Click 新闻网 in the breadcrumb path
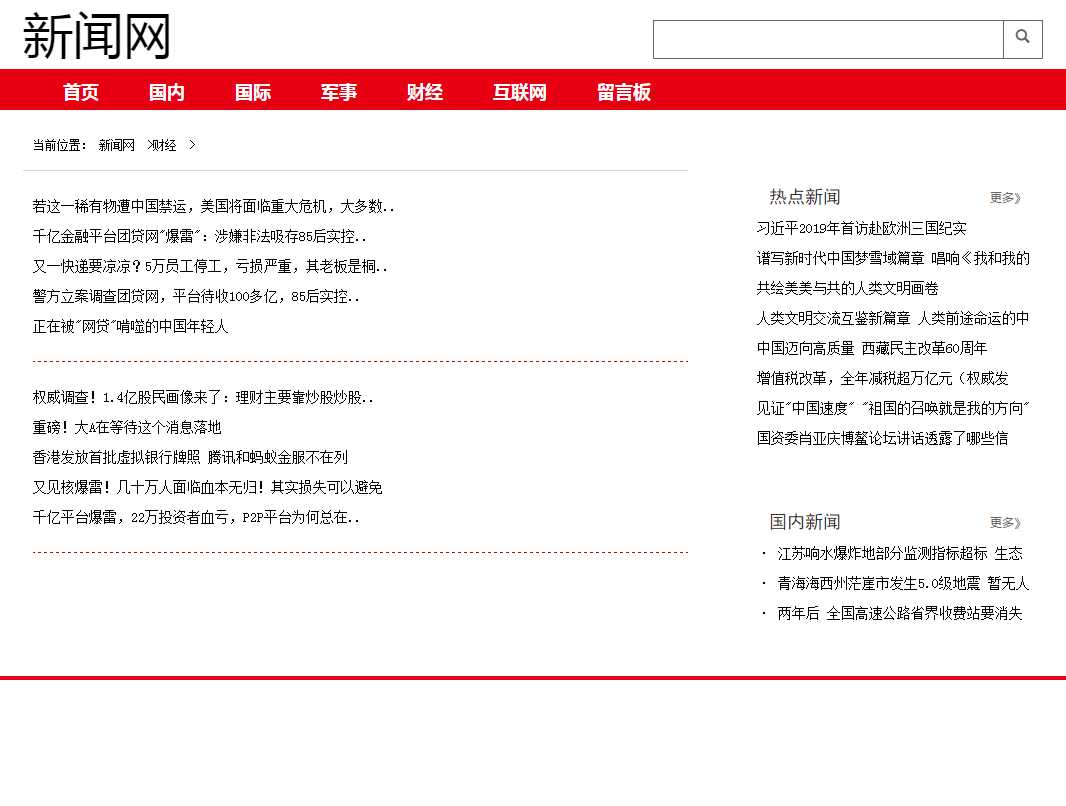Image resolution: width=1066 pixels, height=806 pixels. pyautogui.click(x=116, y=146)
